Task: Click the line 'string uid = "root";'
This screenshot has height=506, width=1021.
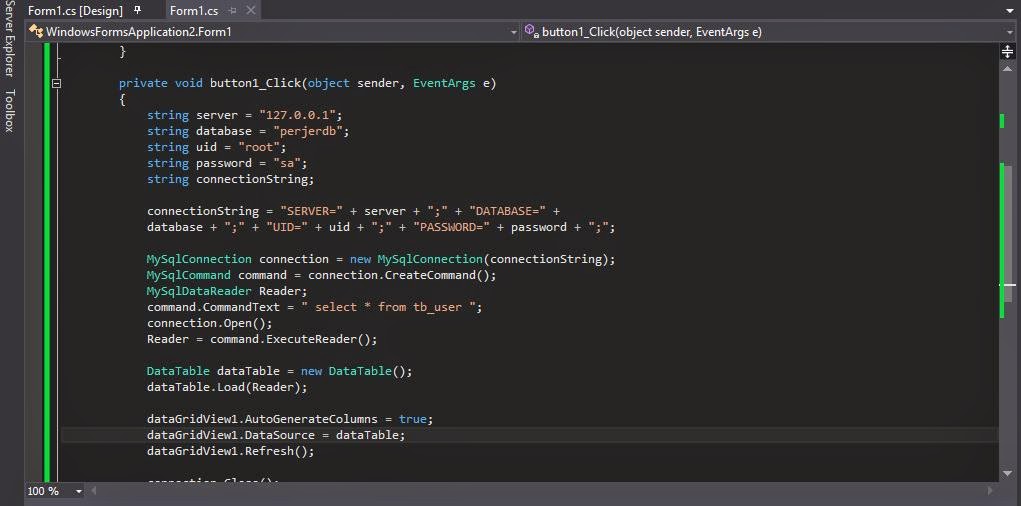Action: point(216,147)
